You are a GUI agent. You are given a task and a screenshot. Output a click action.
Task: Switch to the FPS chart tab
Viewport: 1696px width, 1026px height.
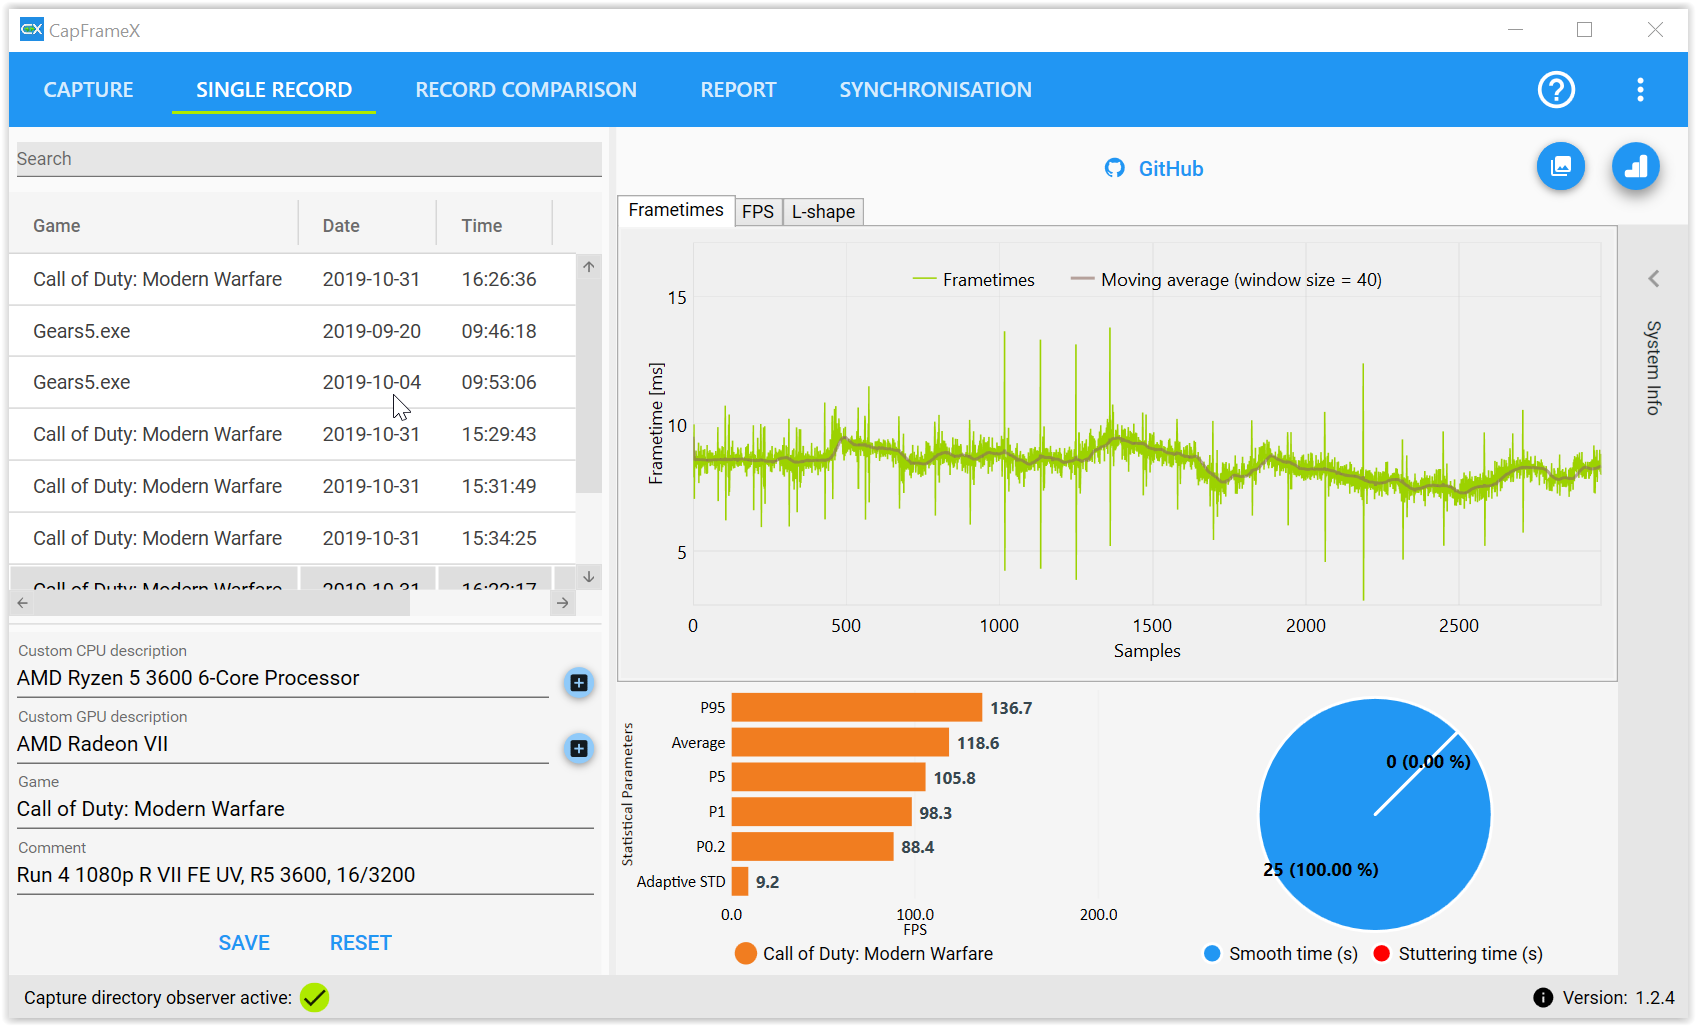click(758, 212)
